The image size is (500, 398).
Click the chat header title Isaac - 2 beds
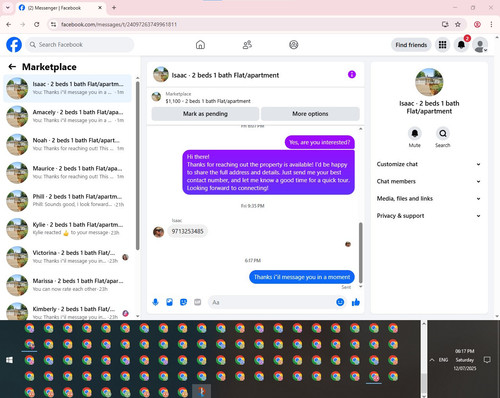point(225,75)
